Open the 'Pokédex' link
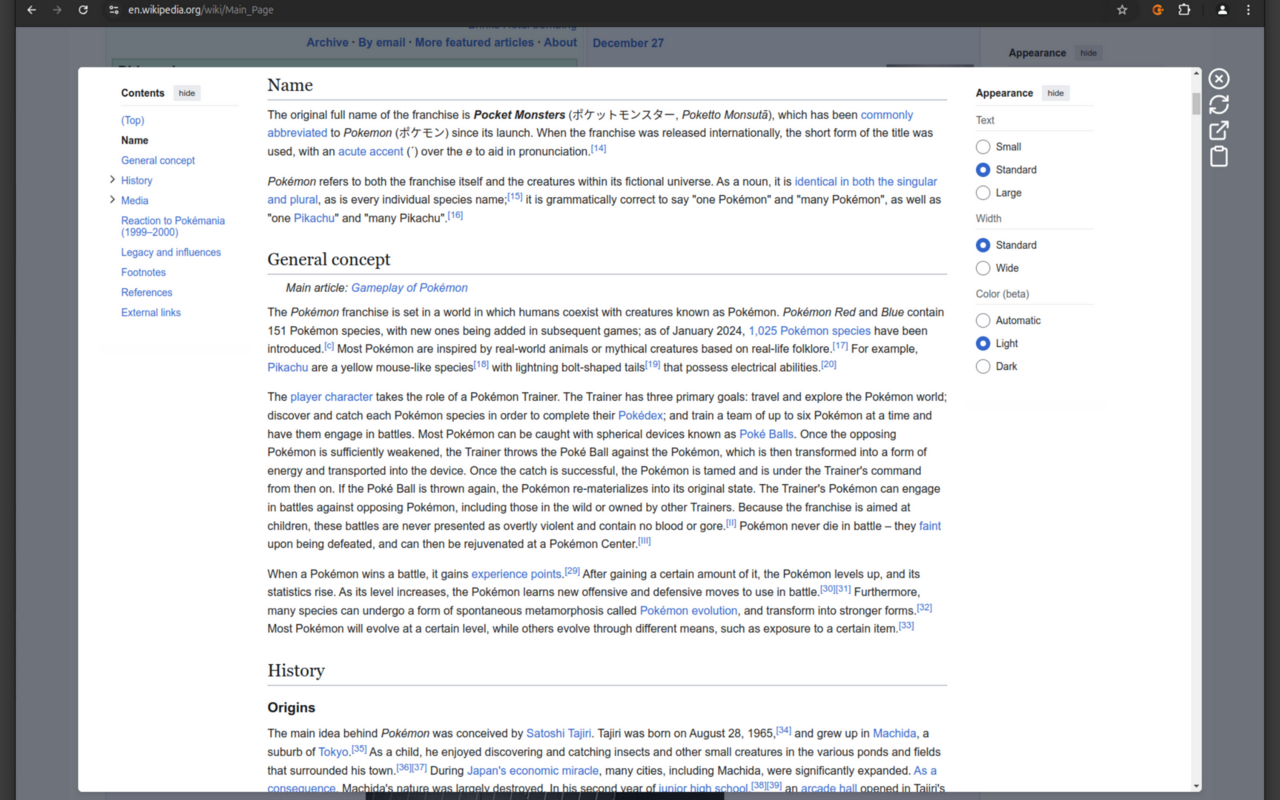Image resolution: width=1280 pixels, height=800 pixels. coord(640,416)
